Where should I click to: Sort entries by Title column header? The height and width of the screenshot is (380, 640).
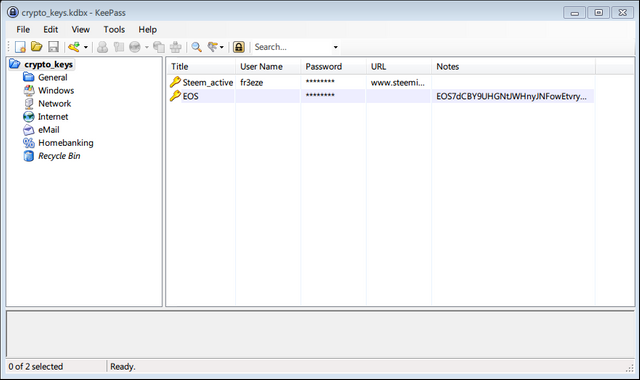click(200, 67)
